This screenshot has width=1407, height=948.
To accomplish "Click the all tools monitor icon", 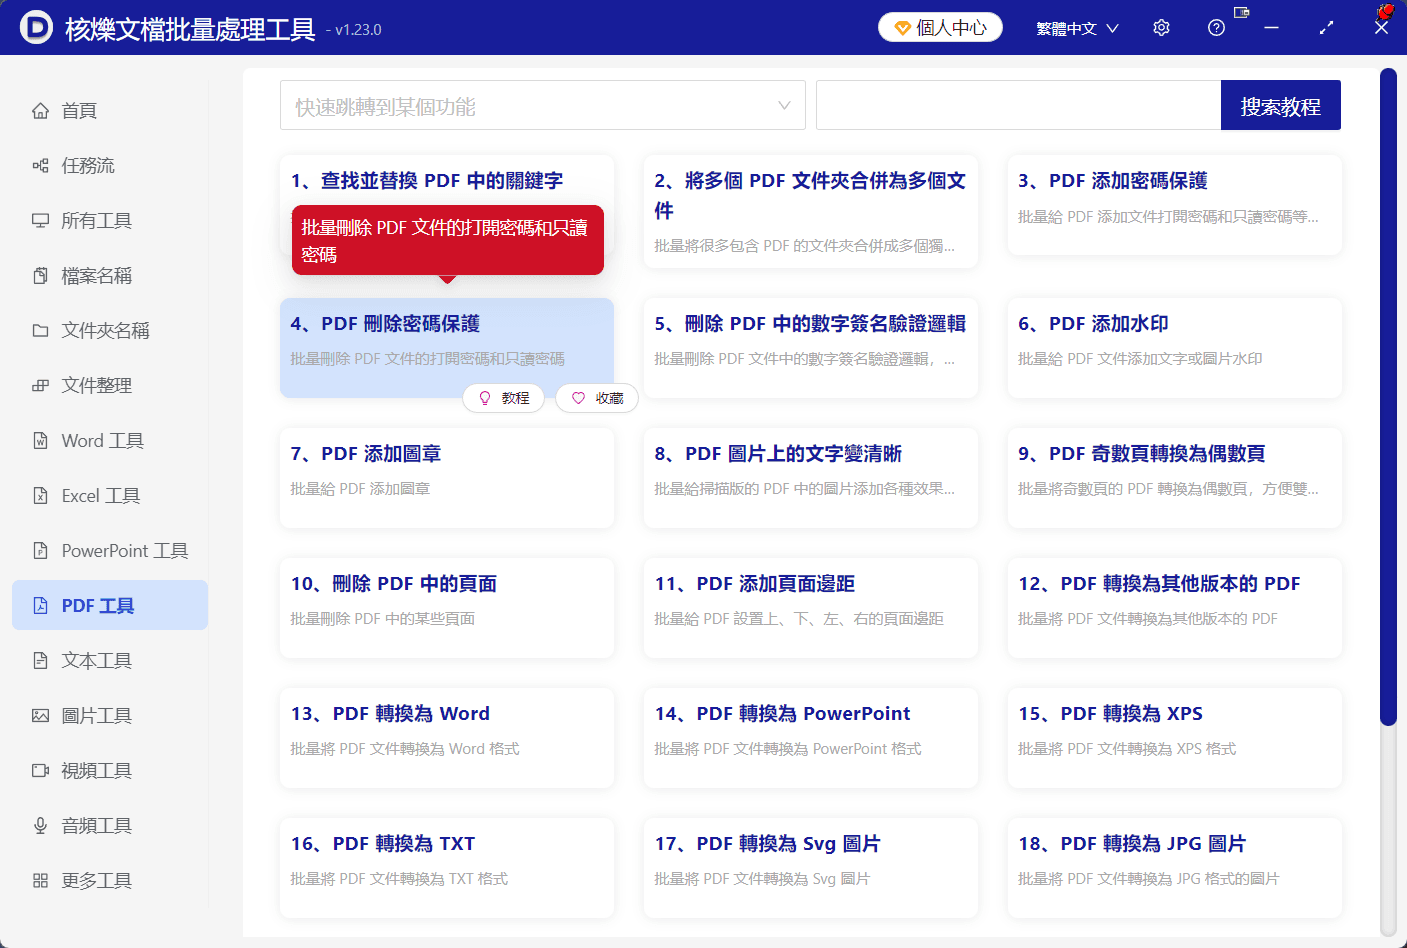I will pyautogui.click(x=40, y=221).
